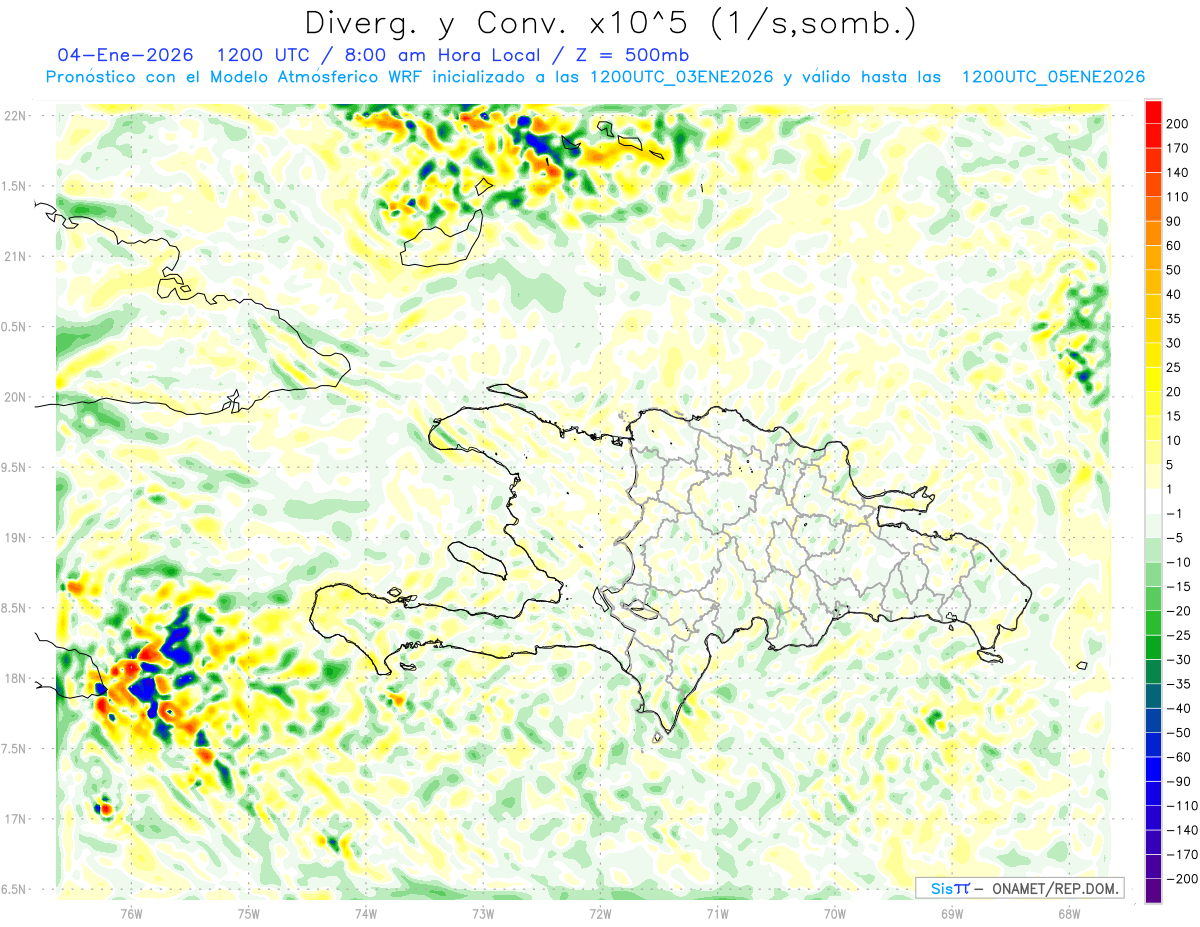Viewport: 1200px width, 927px height.
Task: Click the blue "SisTT" logo text
Action: 949,889
